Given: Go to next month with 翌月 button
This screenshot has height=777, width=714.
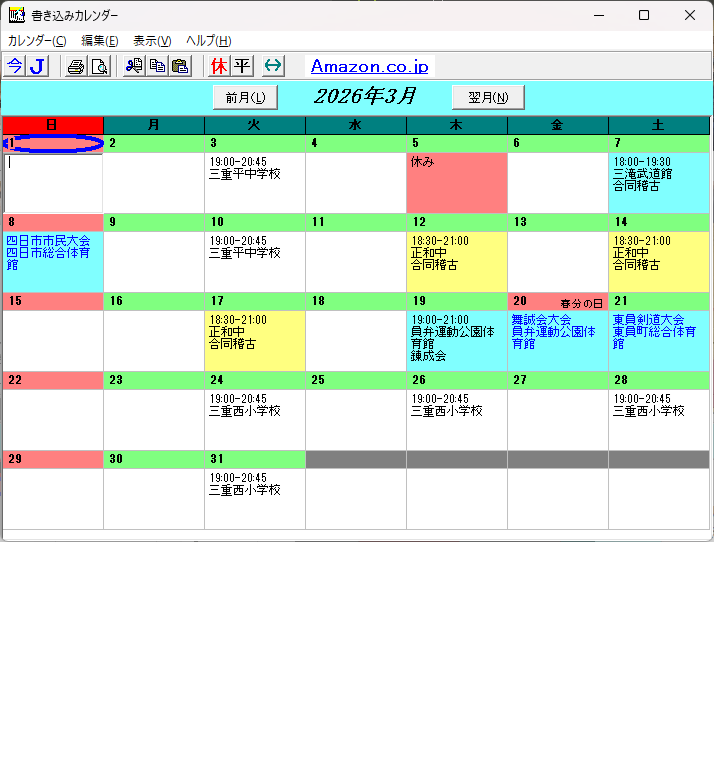Looking at the screenshot, I should click(x=488, y=97).
